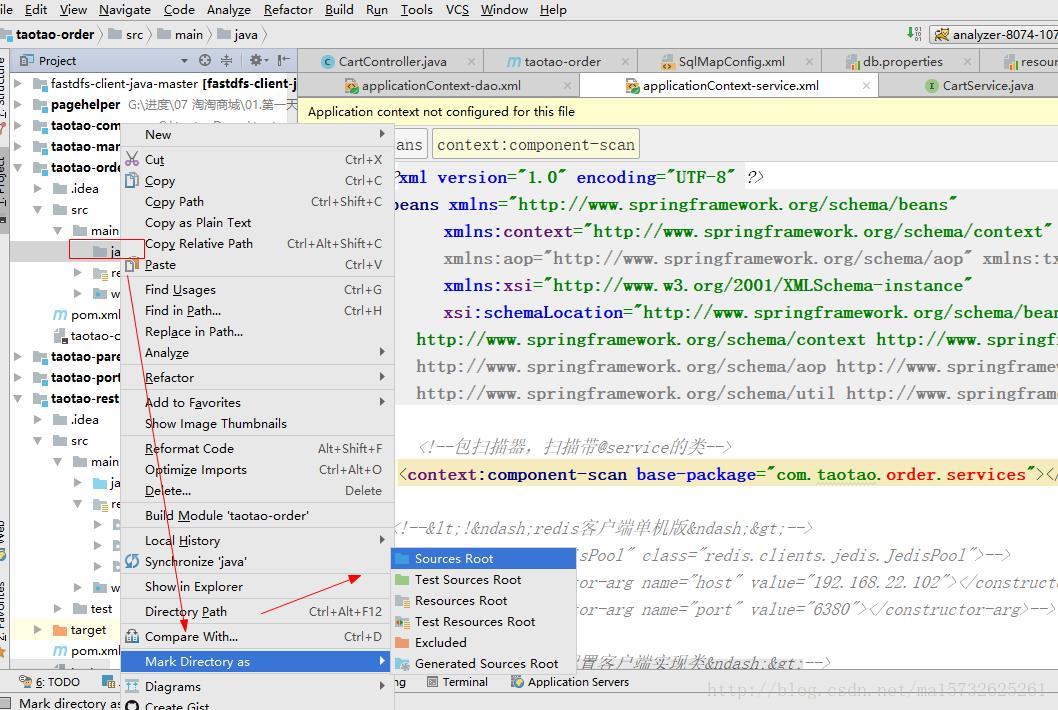Open the VCS menu
This screenshot has width=1058, height=710.
coord(457,10)
